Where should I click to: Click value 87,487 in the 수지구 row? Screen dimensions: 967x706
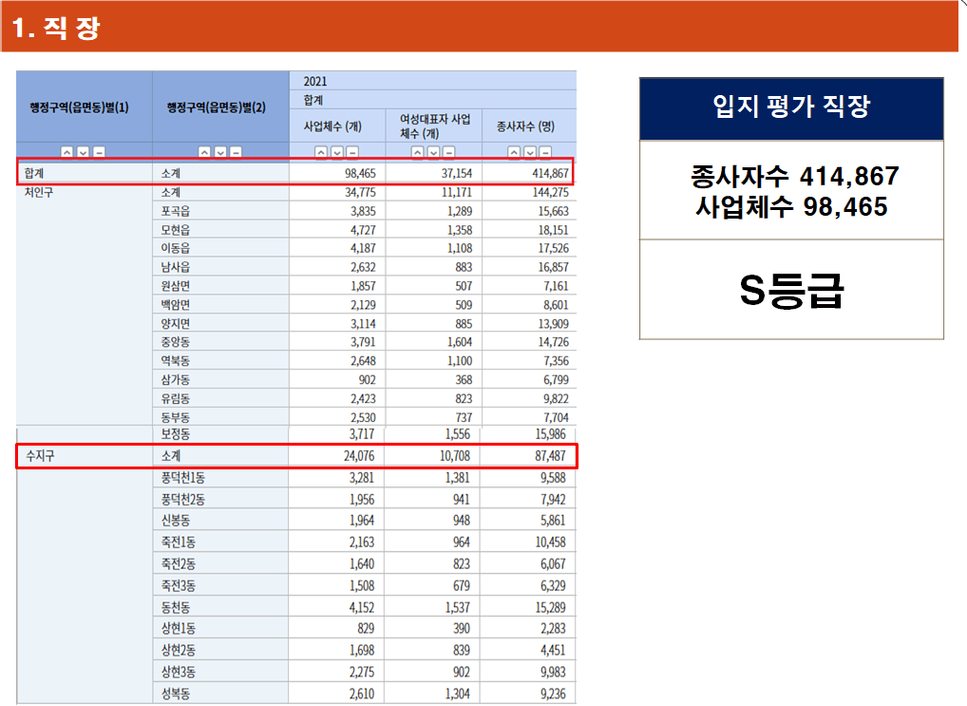click(x=550, y=456)
